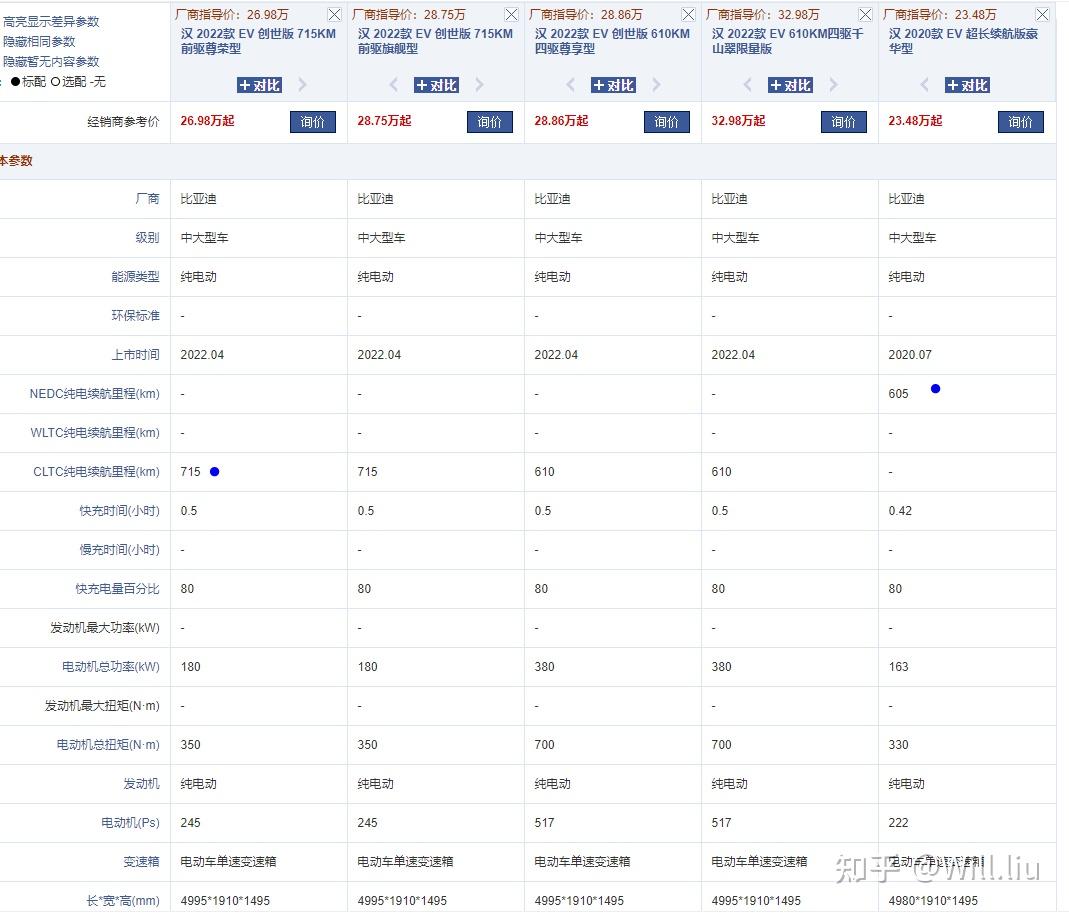Viewport: 1069px width, 913px height.
Task: Select the 变速箱 row label
Action: pos(141,861)
